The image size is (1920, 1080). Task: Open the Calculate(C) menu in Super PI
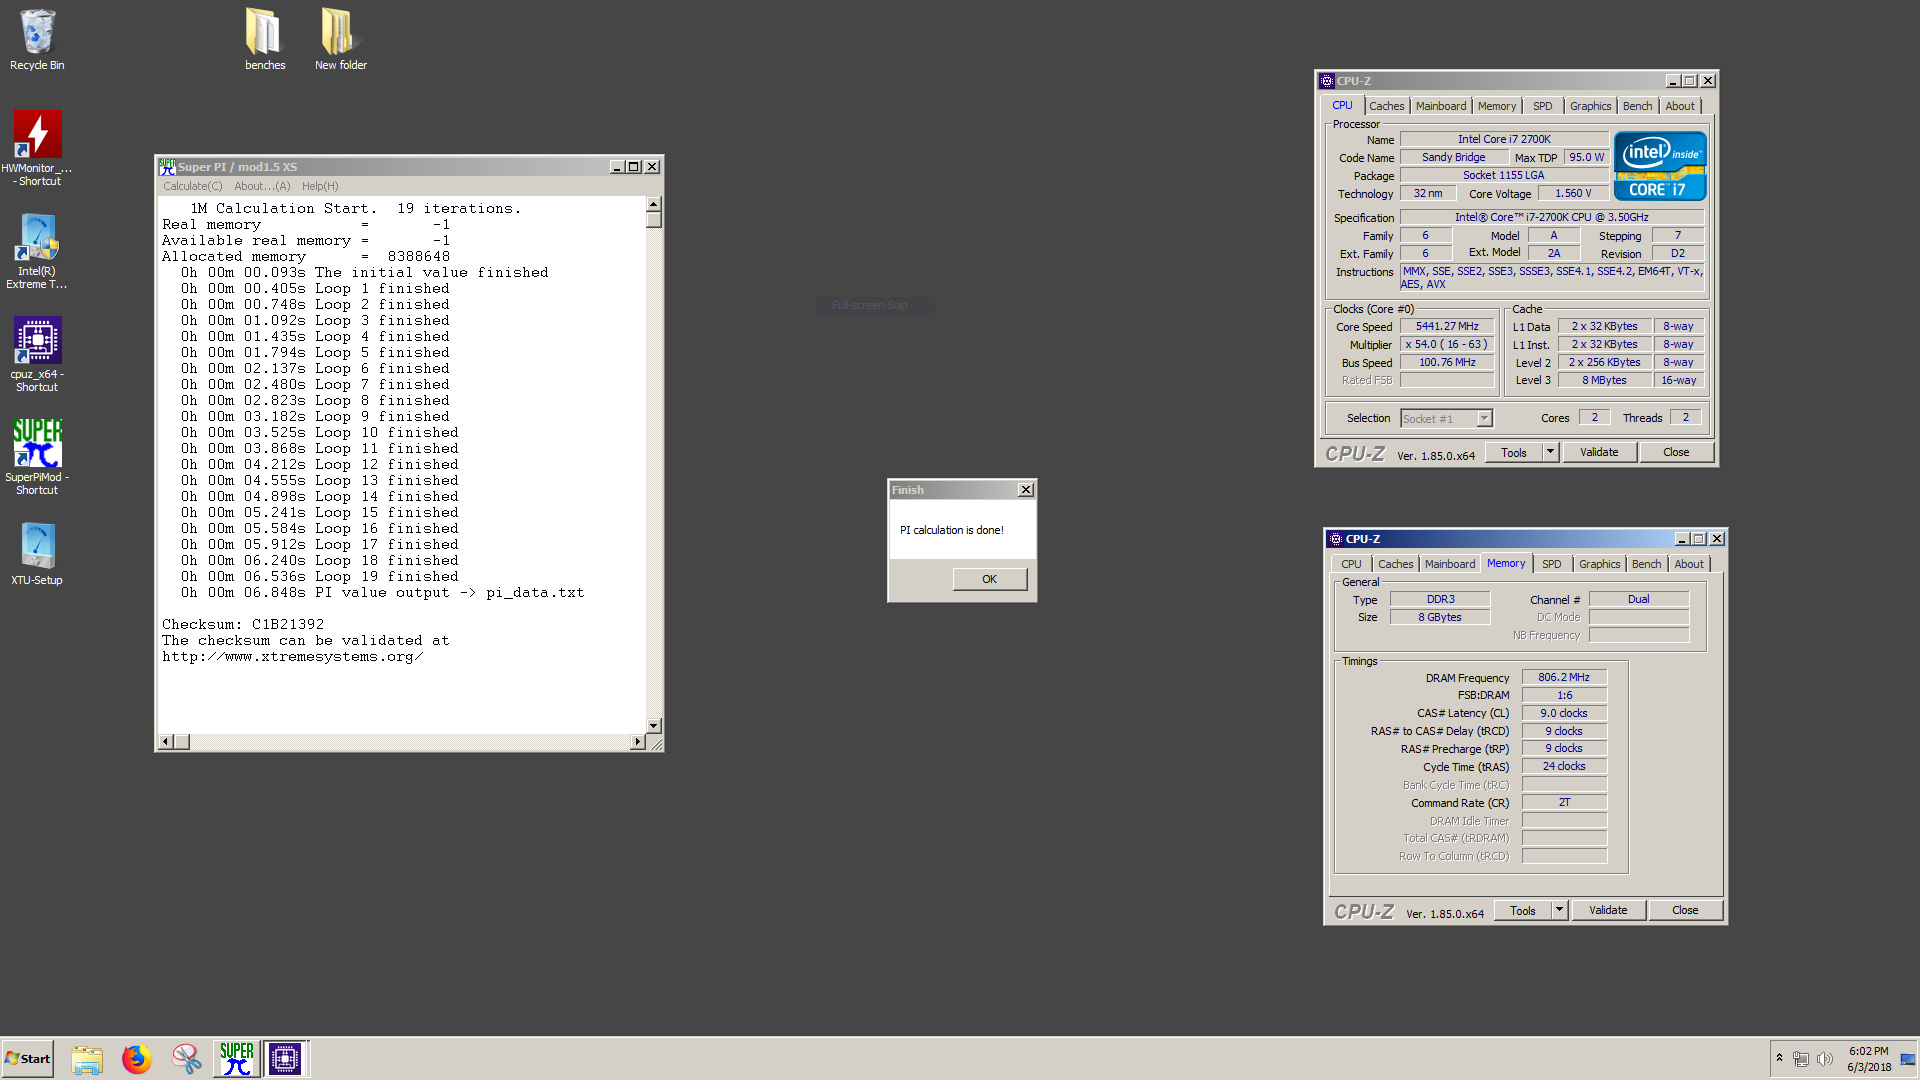pos(193,186)
